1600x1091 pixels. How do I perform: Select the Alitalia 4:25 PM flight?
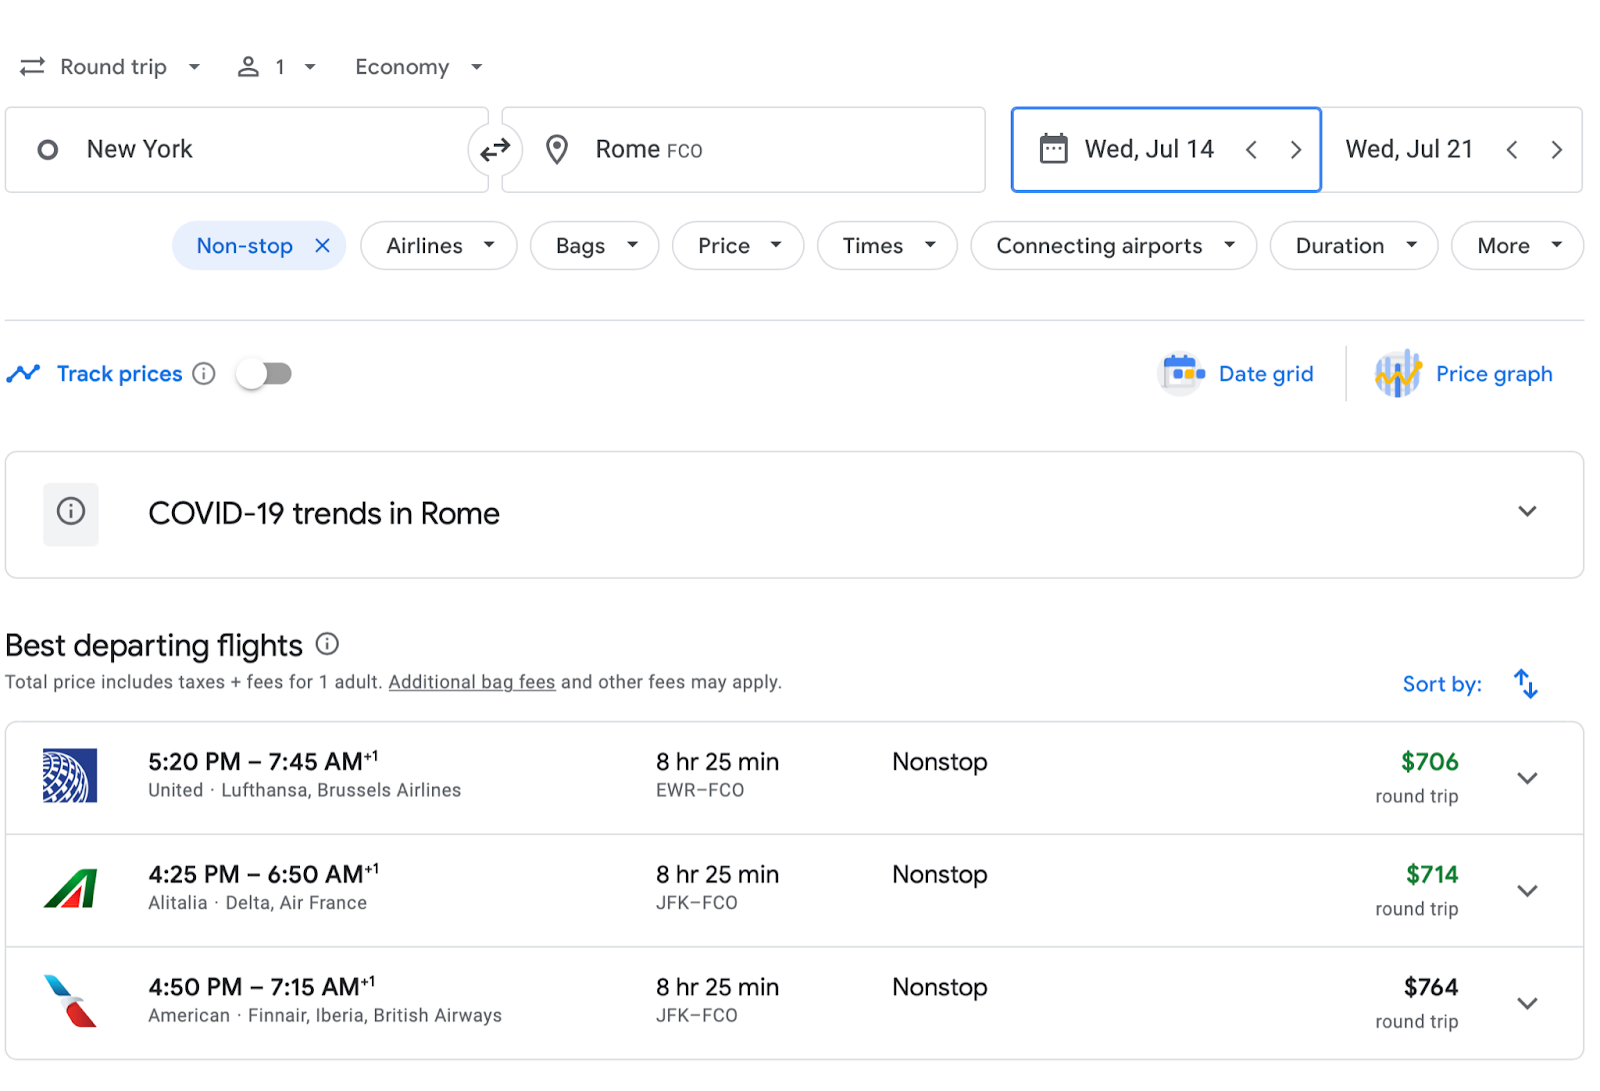[700, 890]
